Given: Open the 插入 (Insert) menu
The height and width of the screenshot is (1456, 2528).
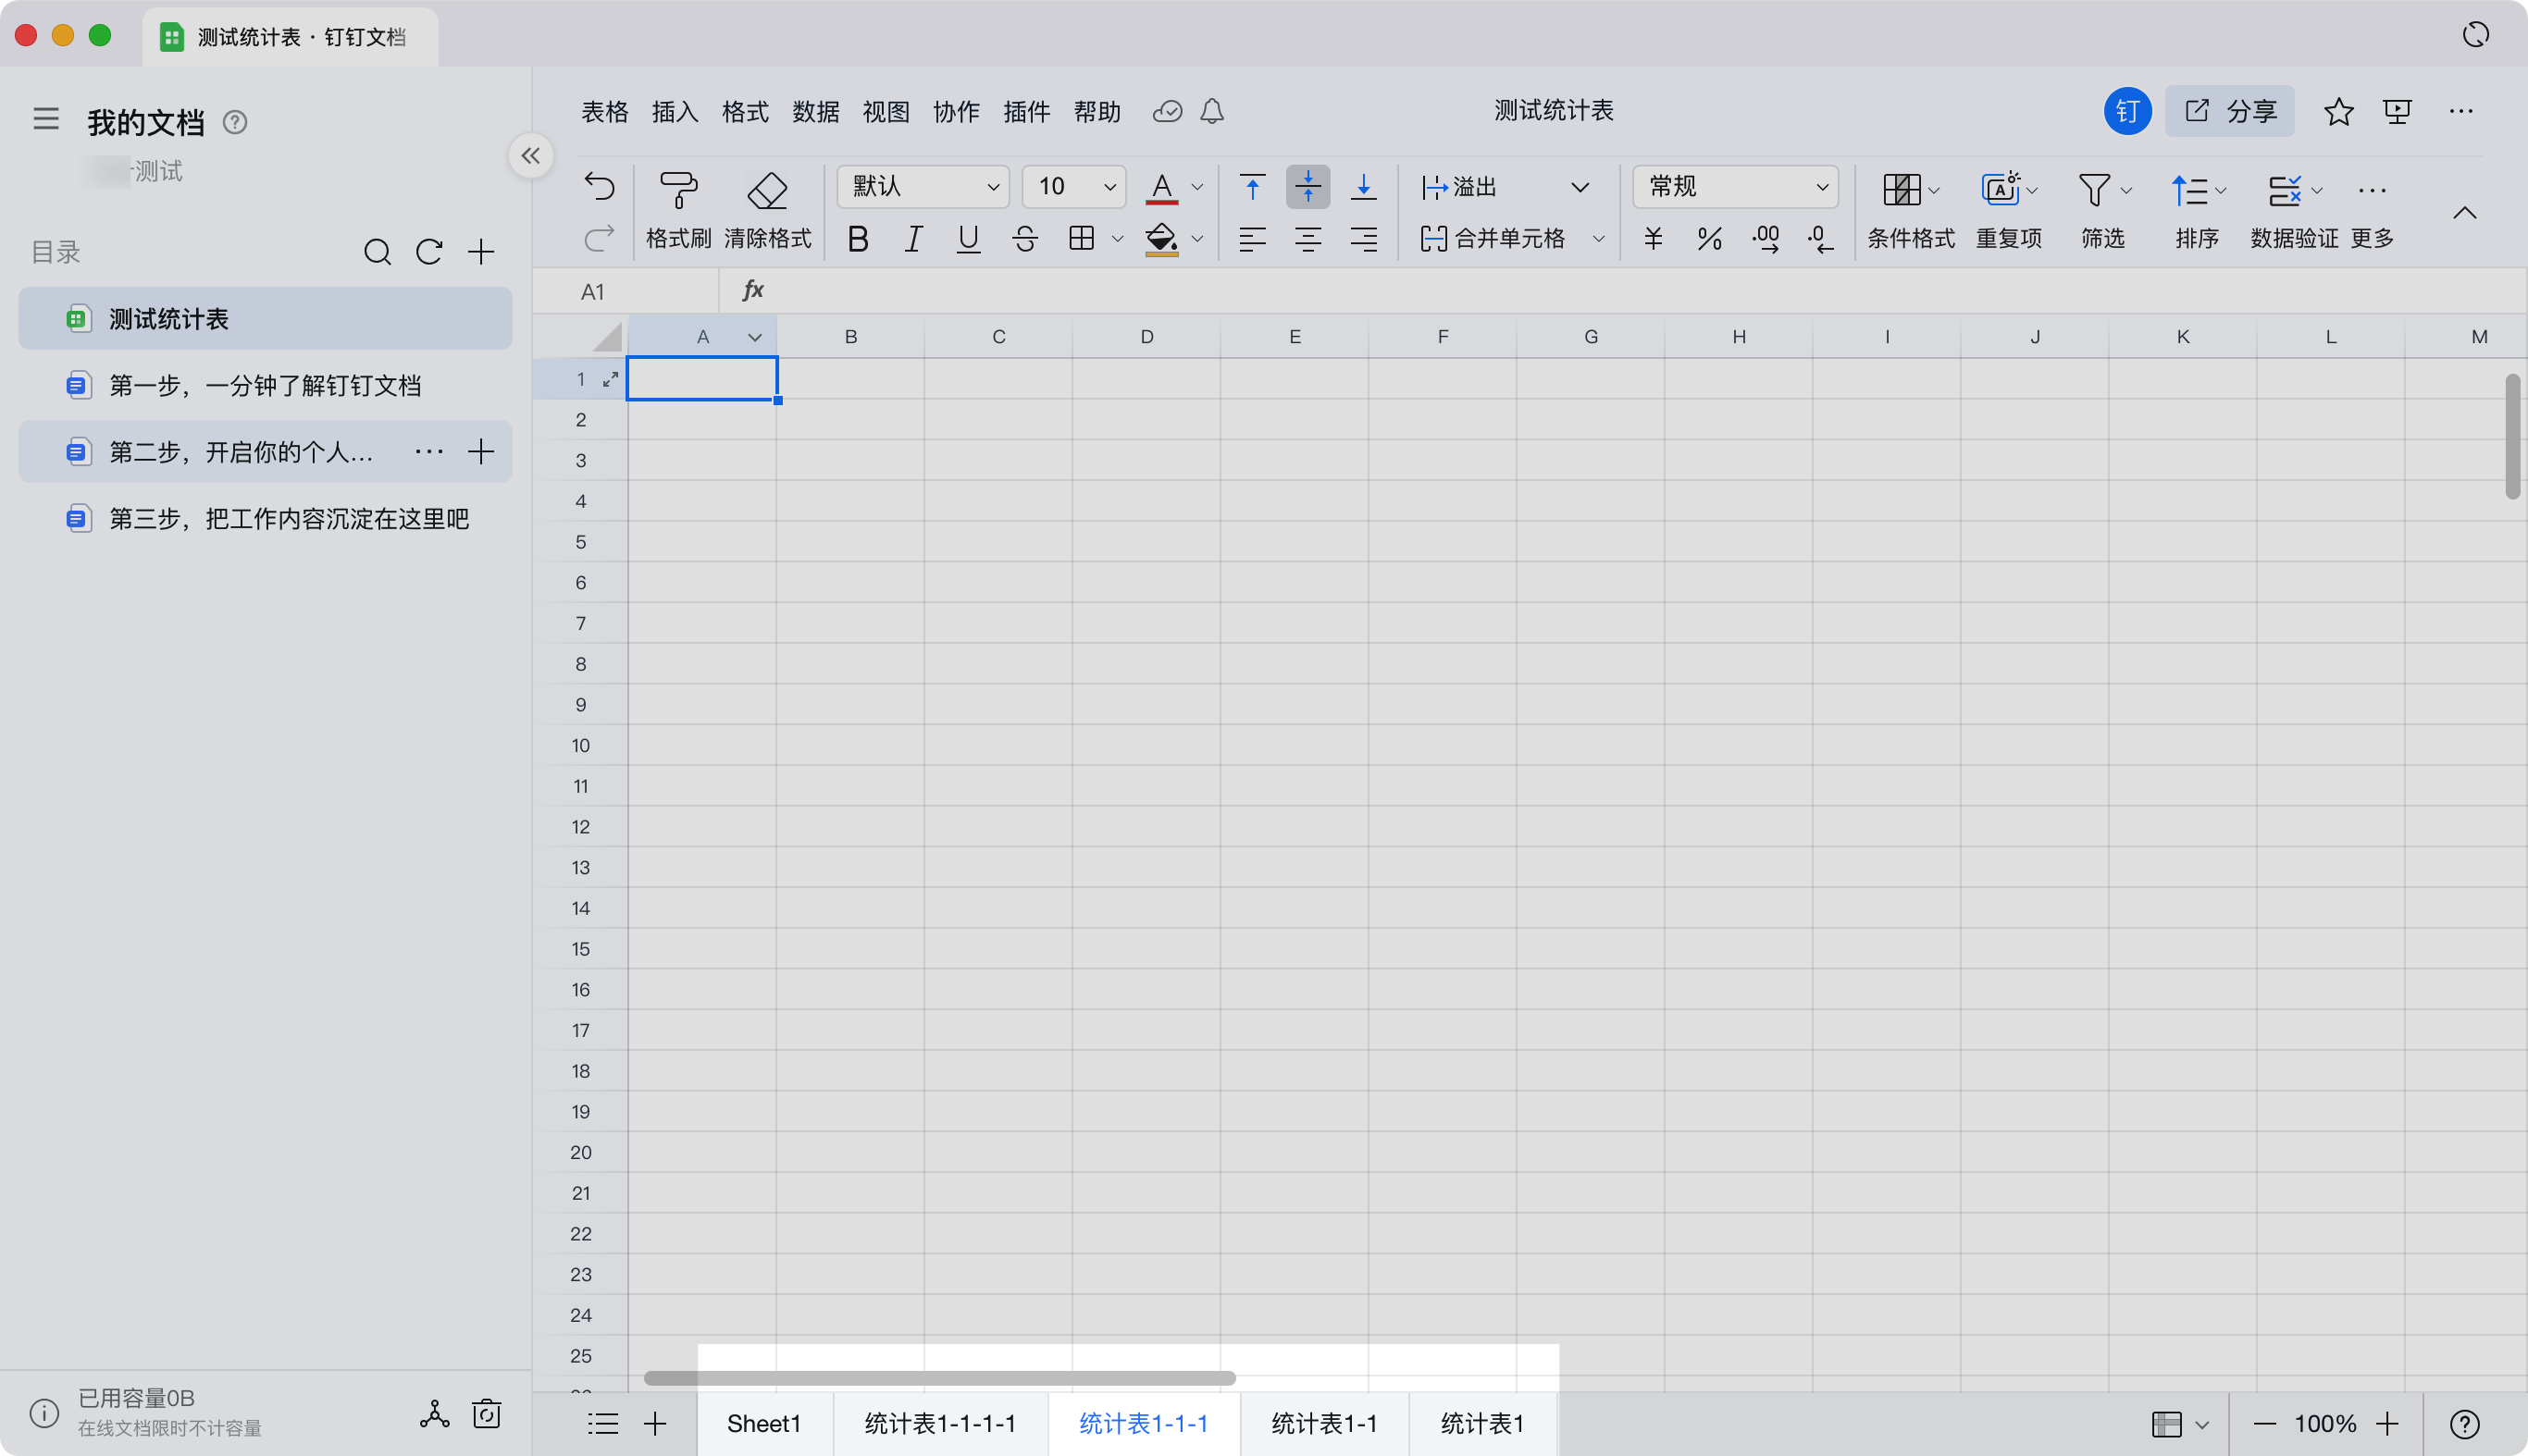Looking at the screenshot, I should coord(675,111).
